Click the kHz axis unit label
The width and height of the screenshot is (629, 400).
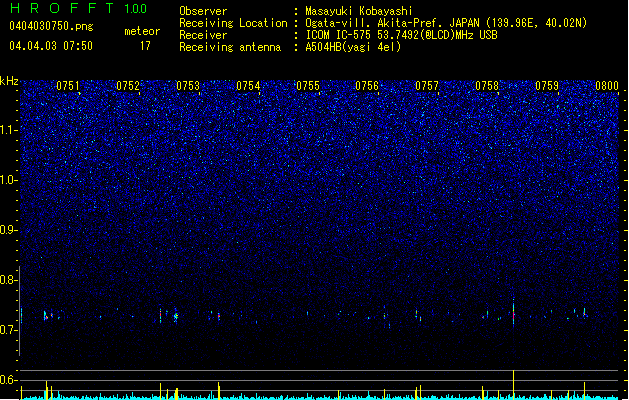(9, 81)
